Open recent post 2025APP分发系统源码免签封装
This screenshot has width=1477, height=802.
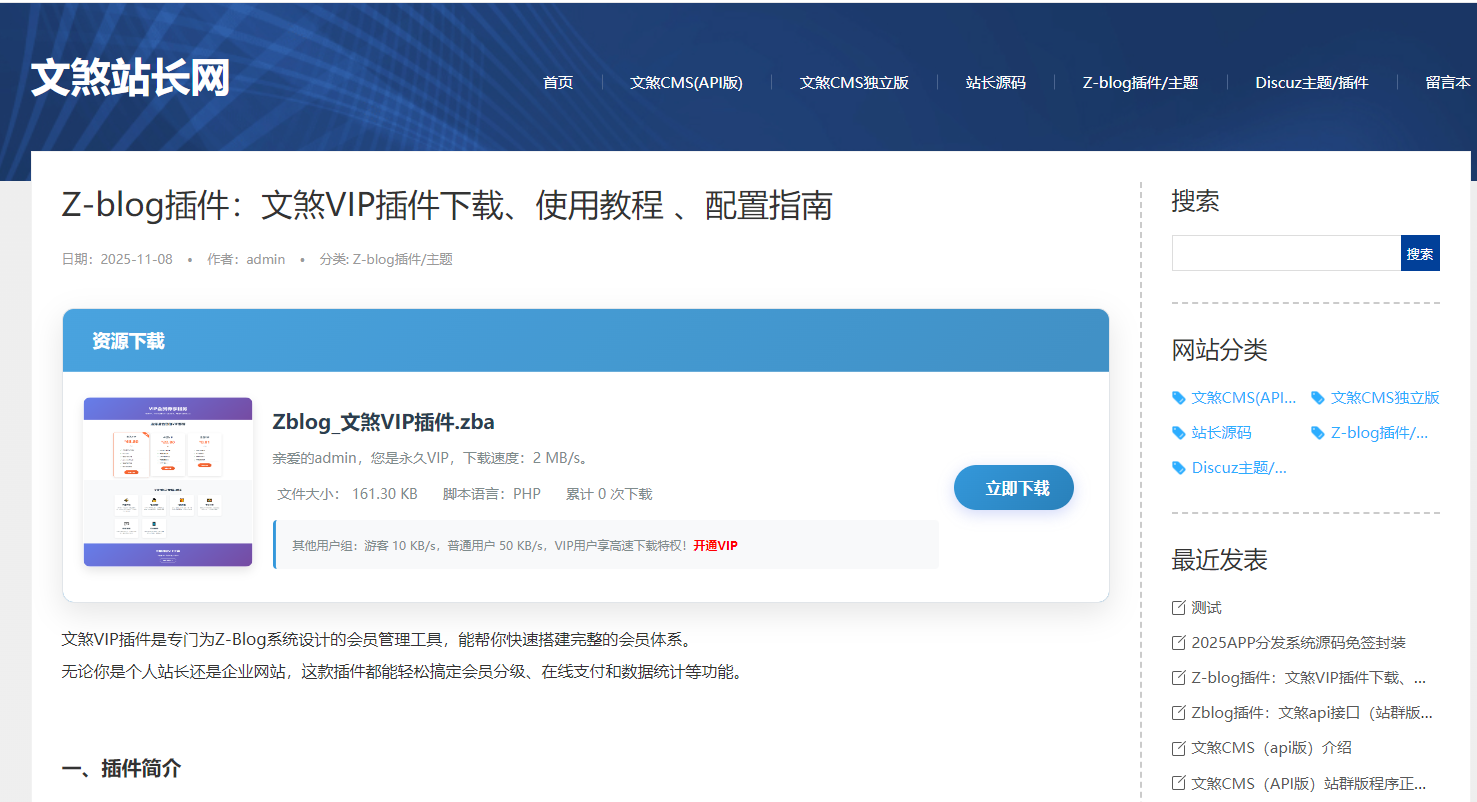click(1298, 643)
